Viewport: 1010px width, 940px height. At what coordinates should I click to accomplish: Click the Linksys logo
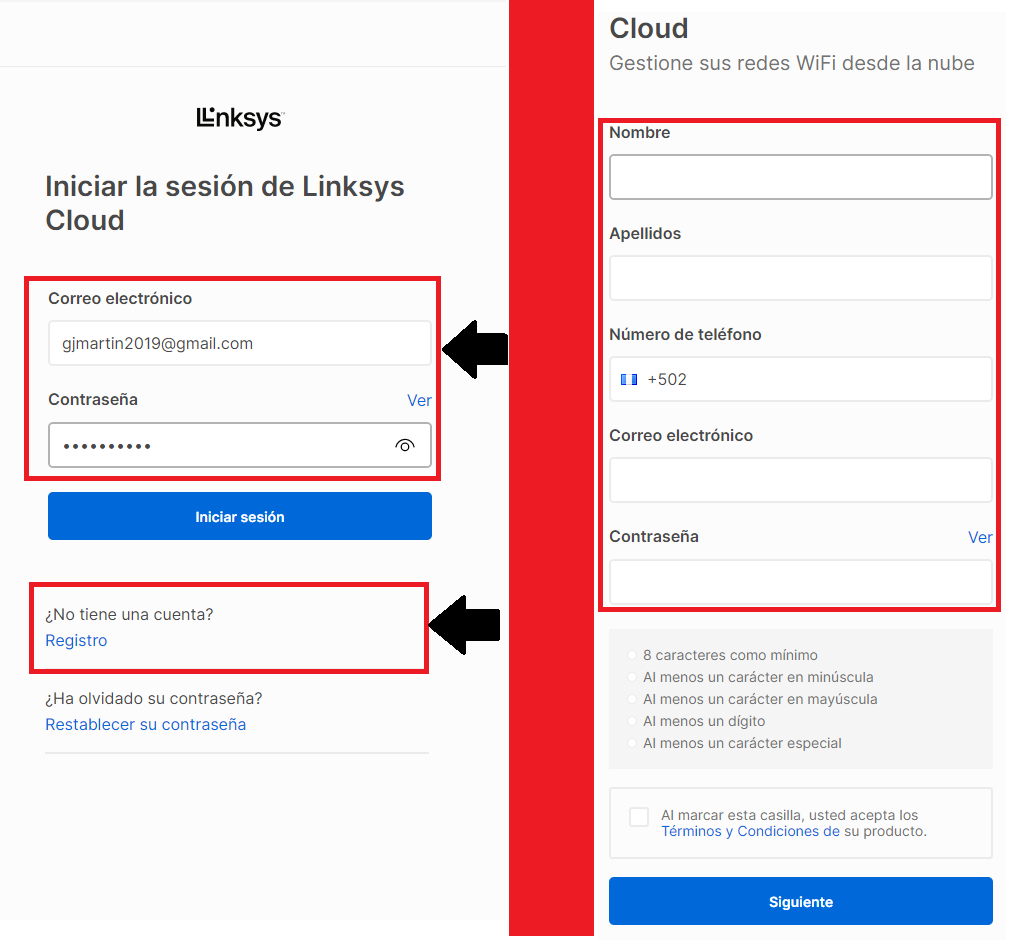point(240,118)
